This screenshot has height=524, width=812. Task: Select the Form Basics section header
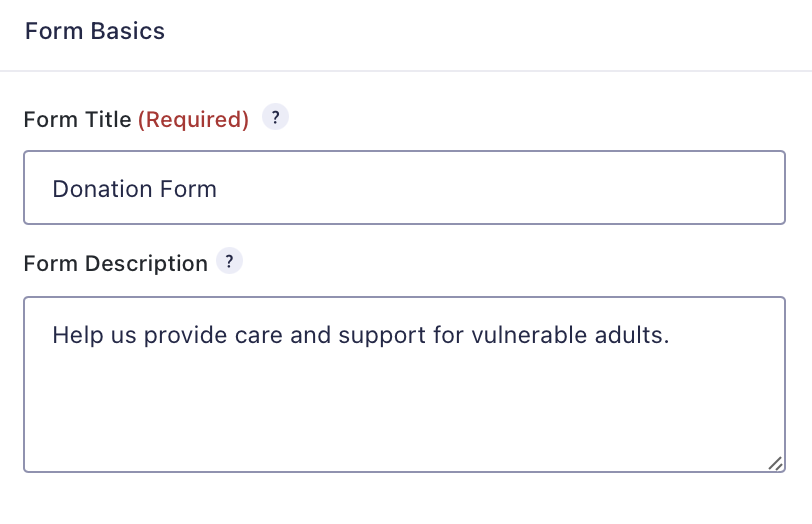pyautogui.click(x=95, y=31)
